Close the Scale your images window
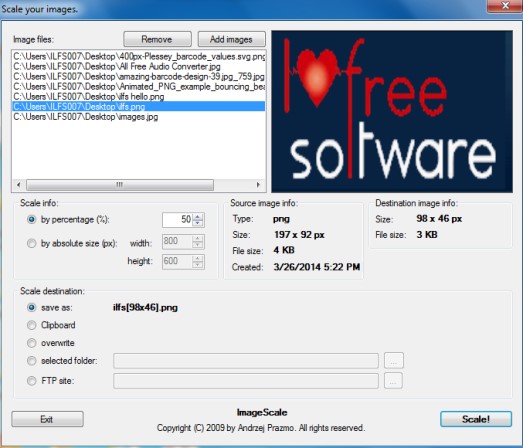Viewport: 523px width, 448px height. coord(505,6)
